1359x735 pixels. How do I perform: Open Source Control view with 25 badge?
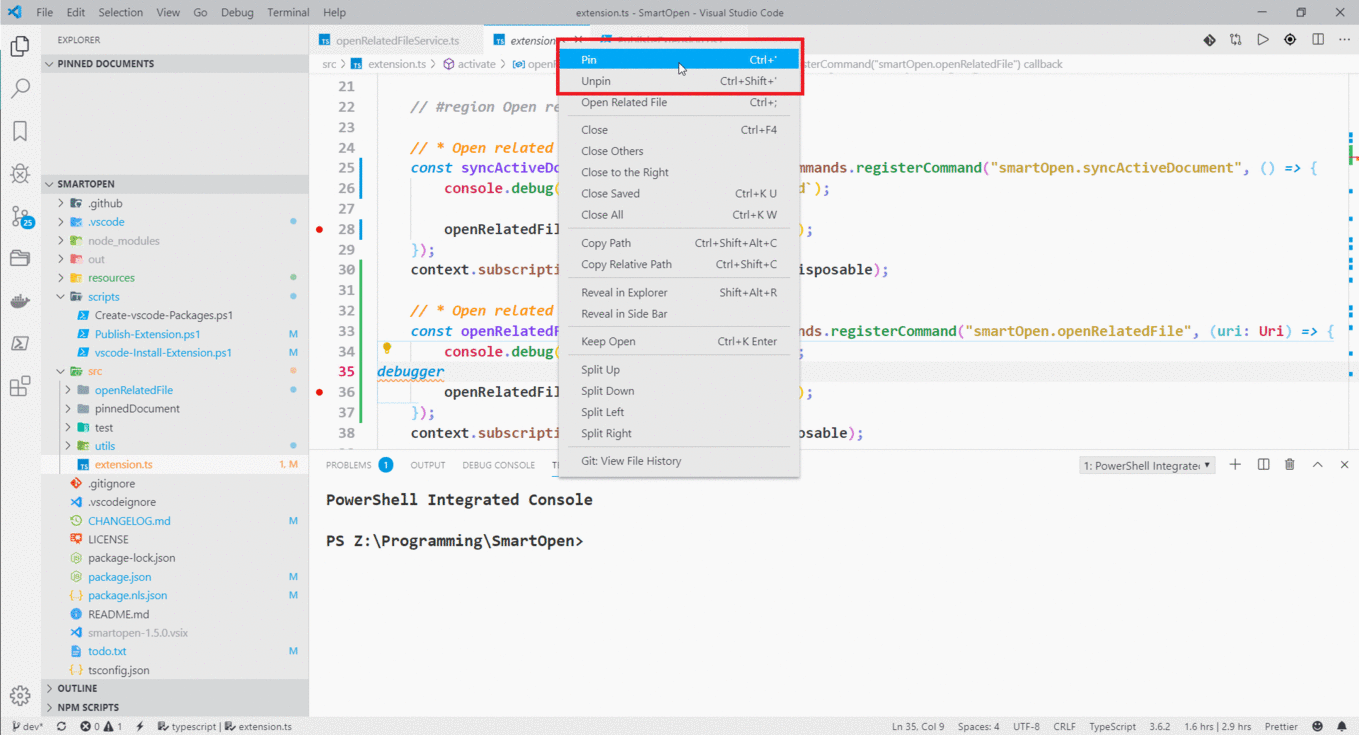[x=21, y=216]
